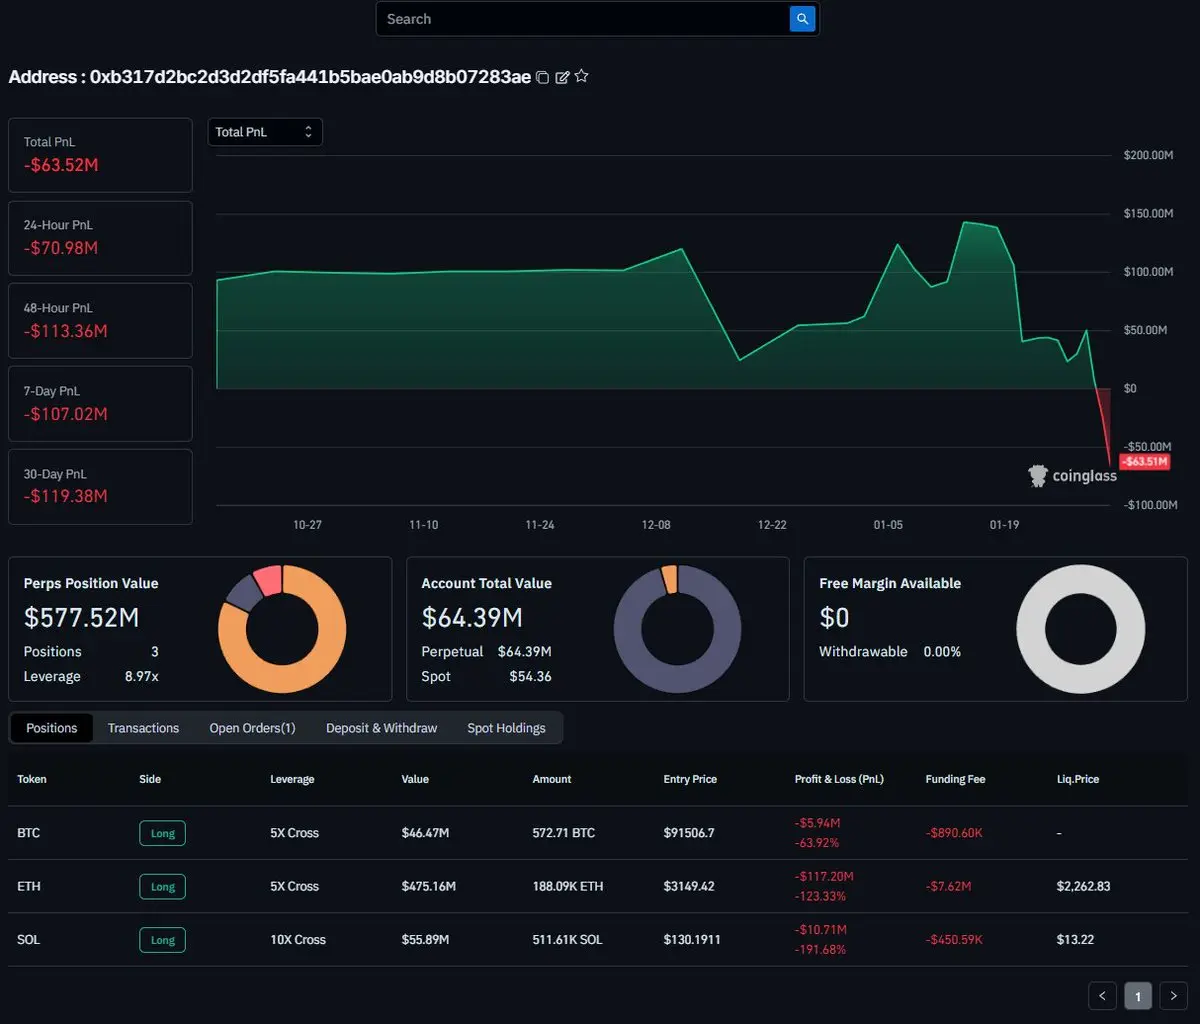Switch to the Transactions tab
The image size is (1200, 1024).
(143, 728)
